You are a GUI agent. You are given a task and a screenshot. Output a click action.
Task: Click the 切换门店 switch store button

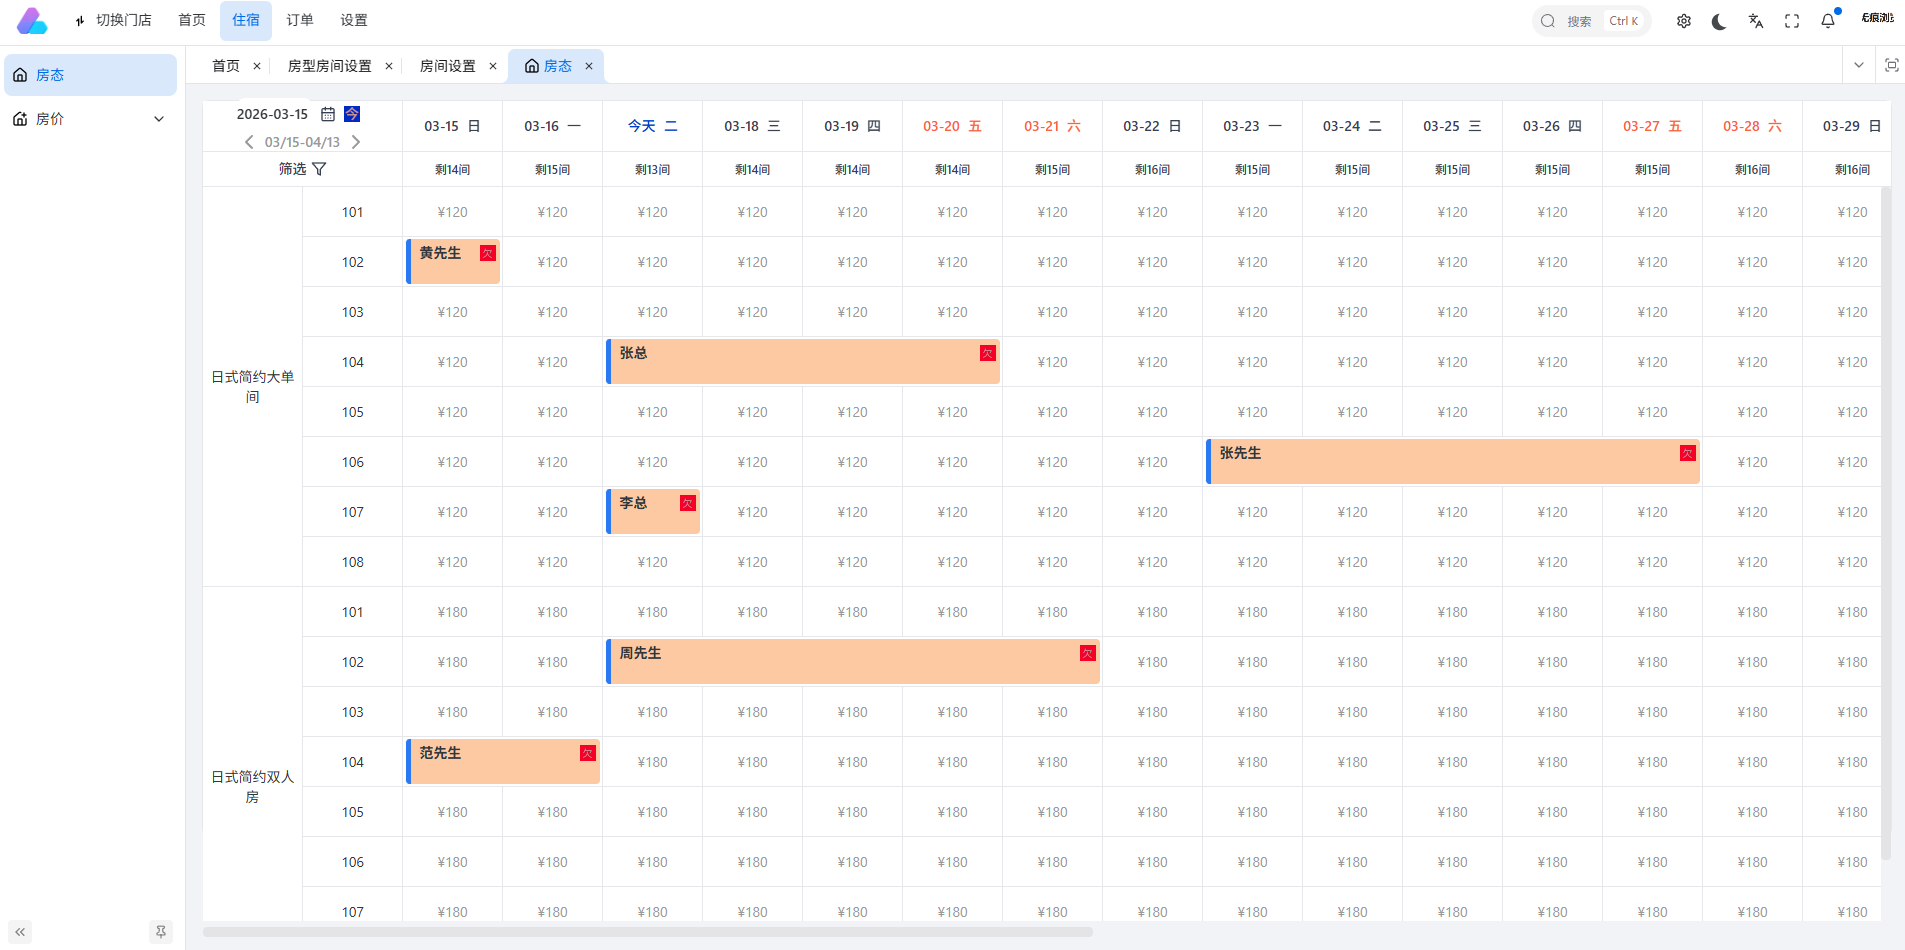point(113,20)
